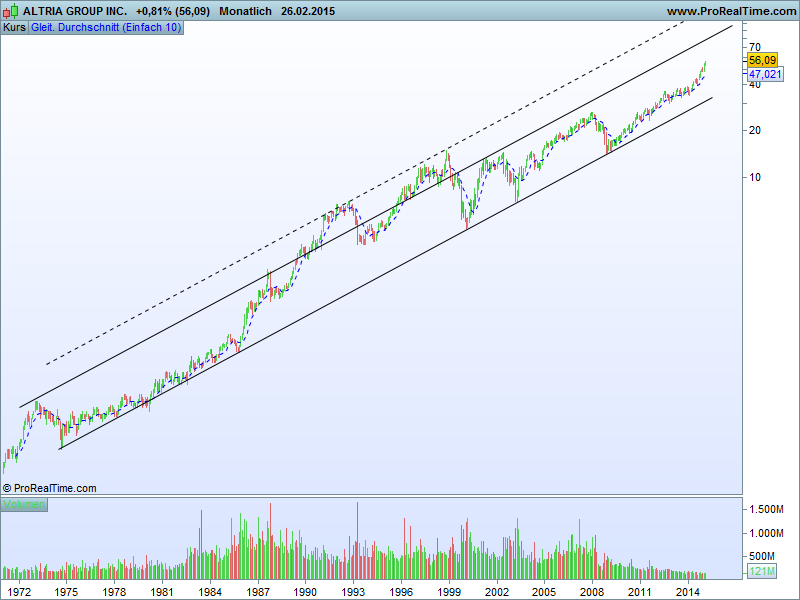Click the 1987 marker on the time axis
Image resolution: width=800 pixels, height=600 pixels.
pos(257,592)
